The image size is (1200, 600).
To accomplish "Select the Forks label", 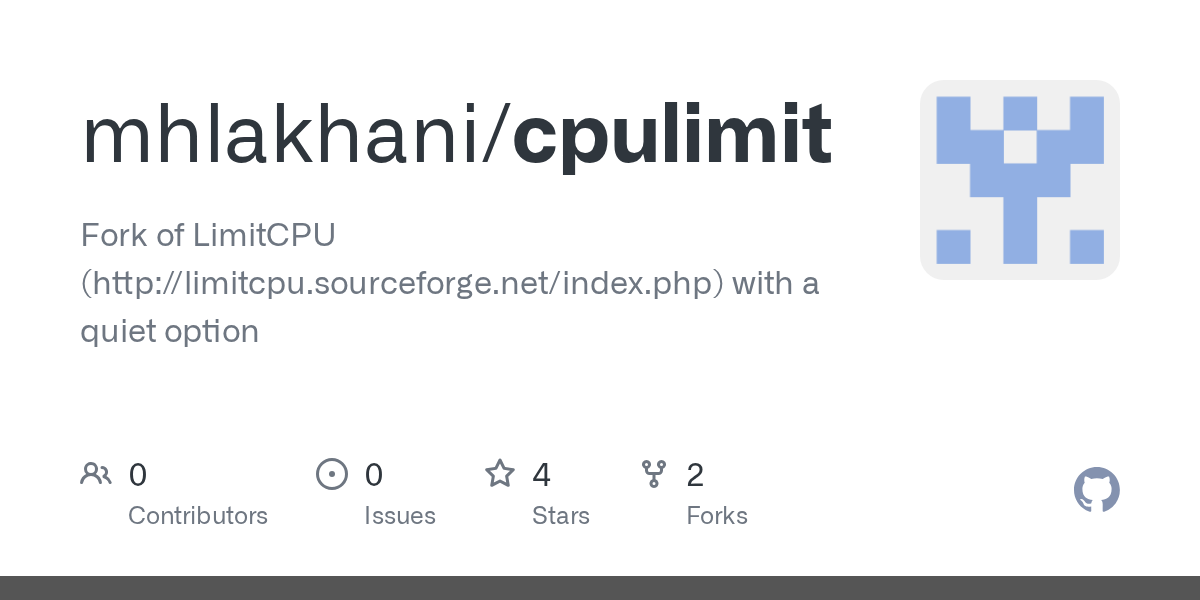I will pos(717,516).
